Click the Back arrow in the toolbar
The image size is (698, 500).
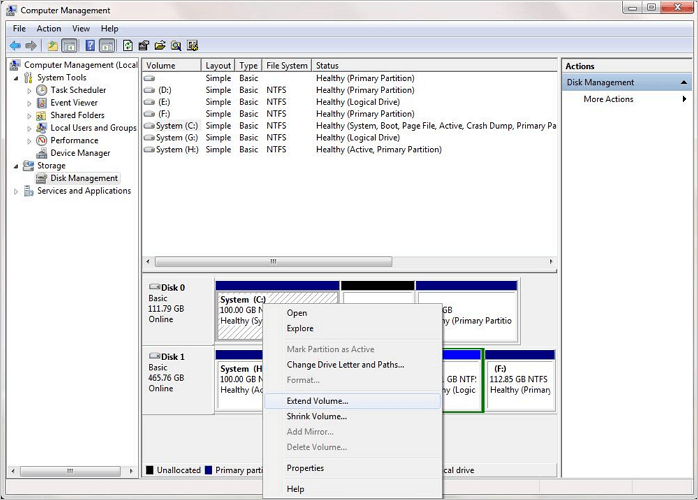click(x=15, y=46)
